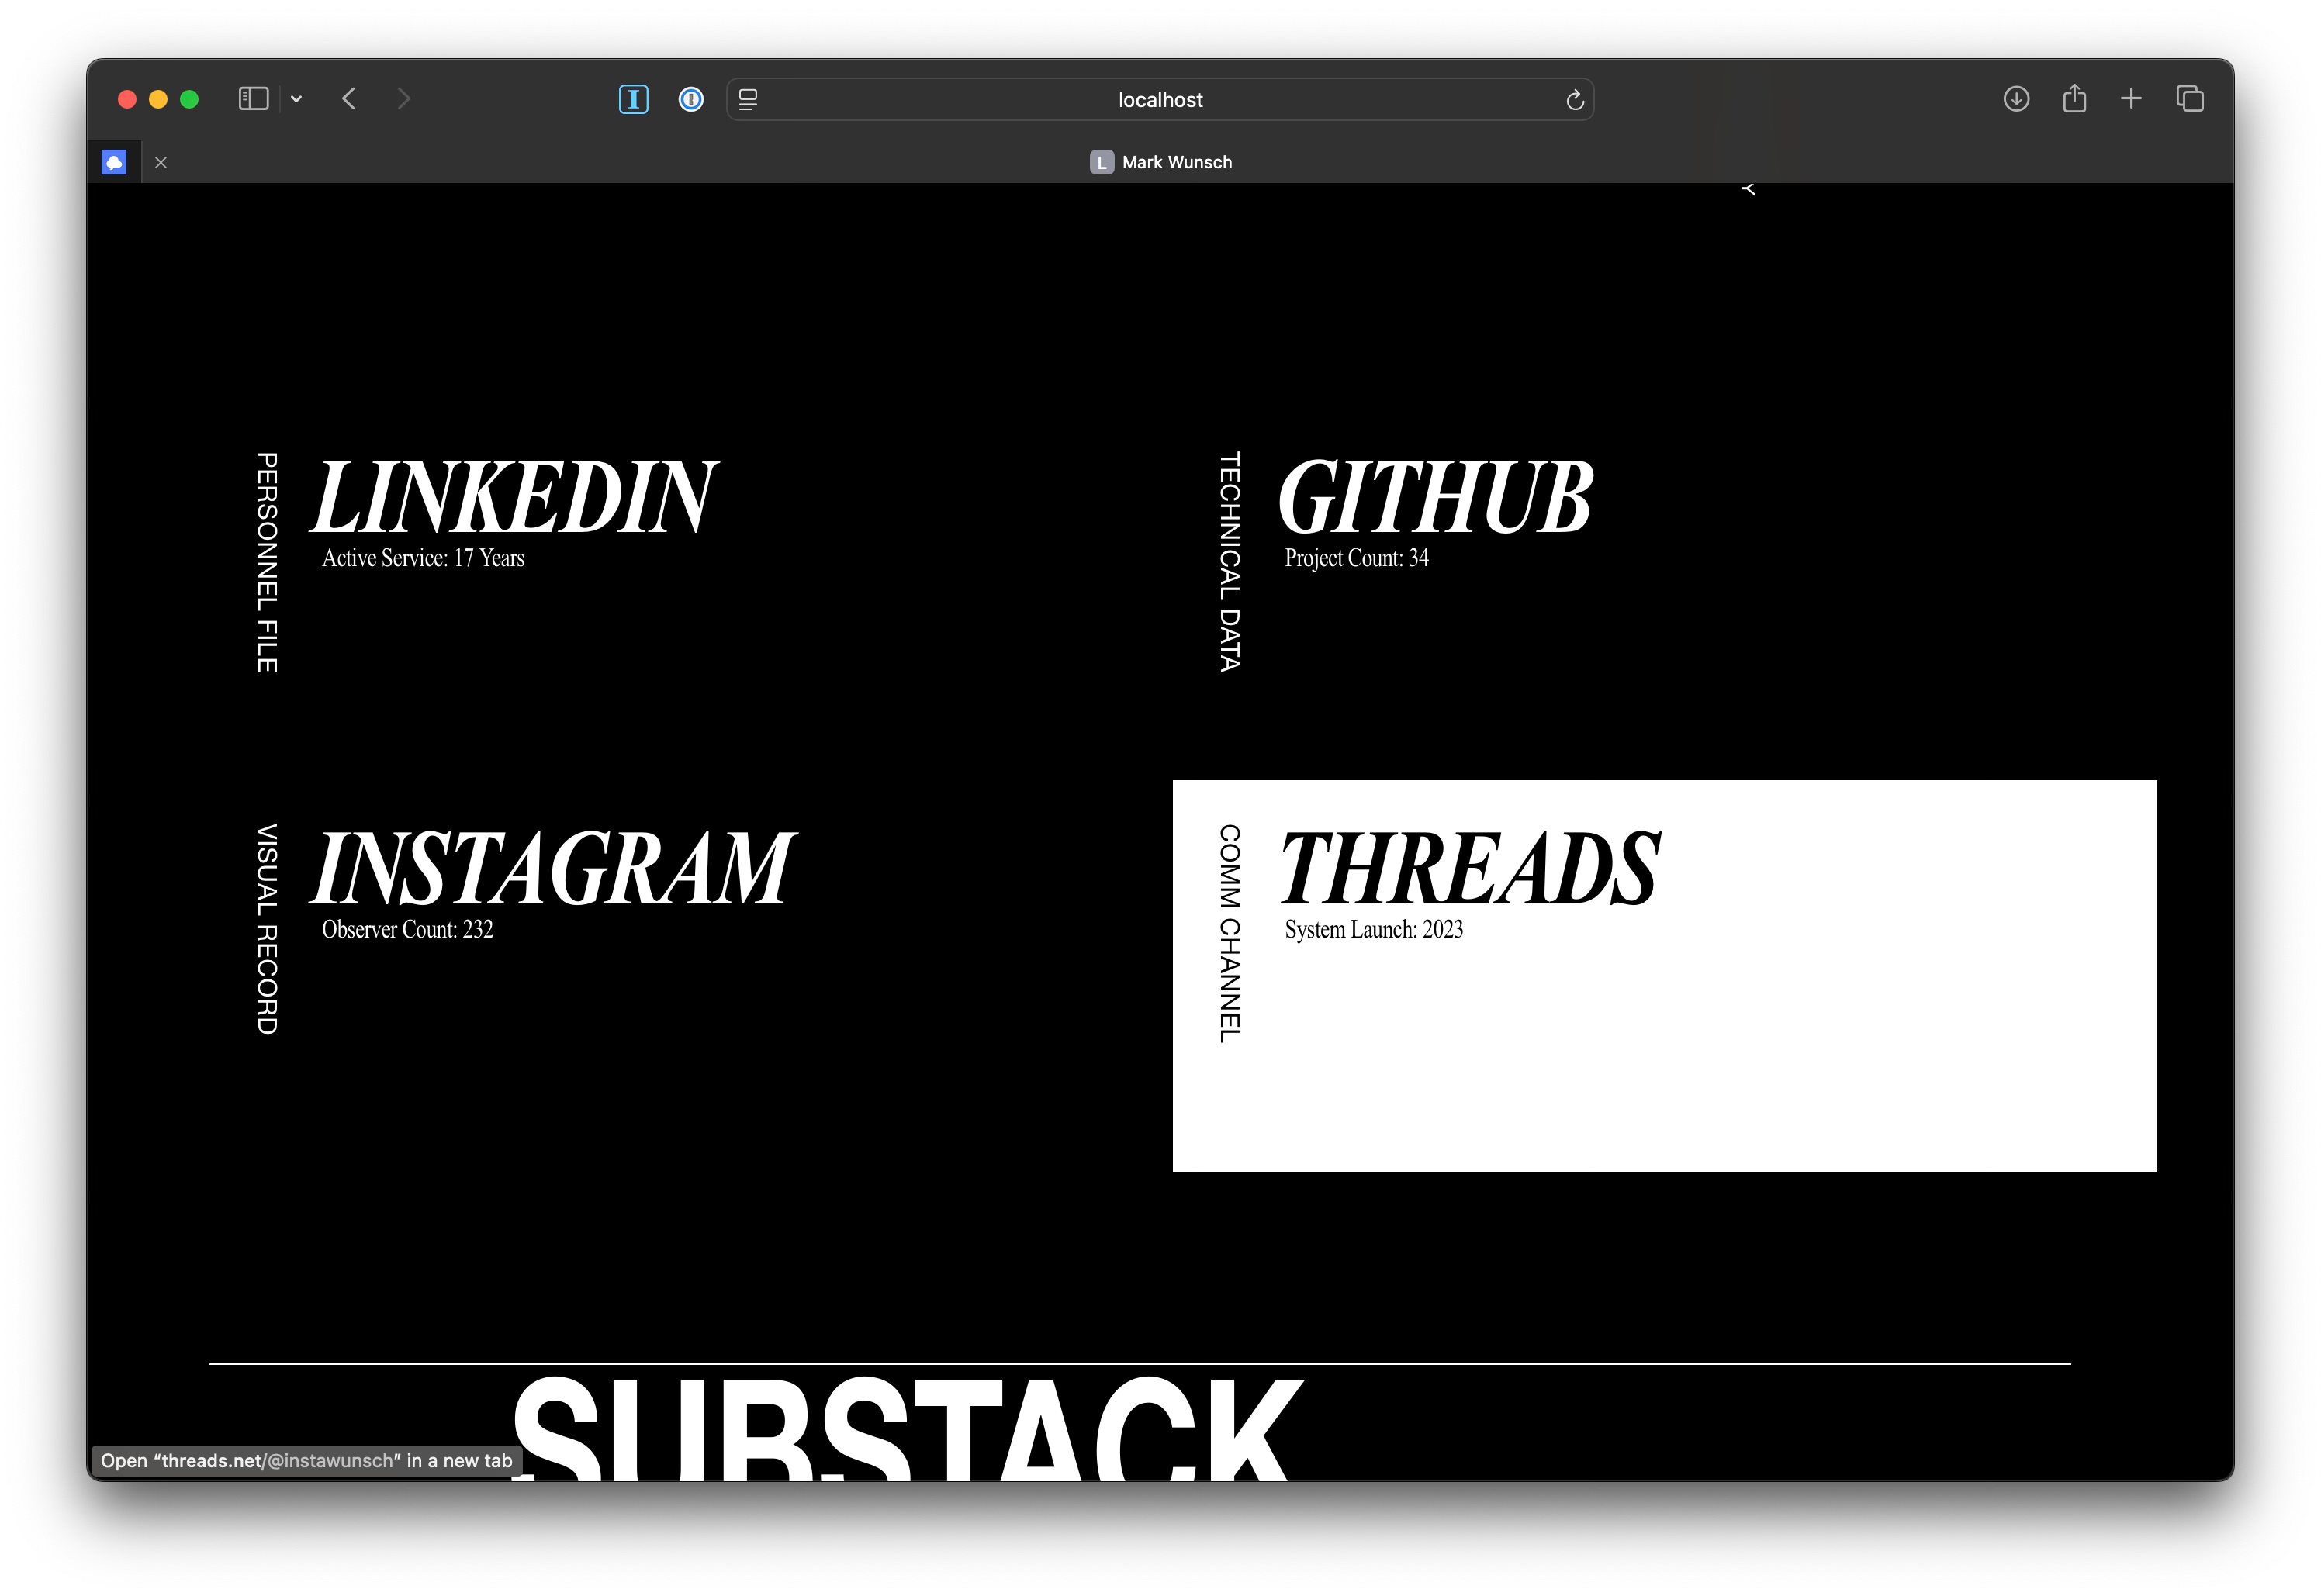The width and height of the screenshot is (2321, 1596).
Task: Click the 'Active Service: 17 Years' text
Action: [x=423, y=558]
